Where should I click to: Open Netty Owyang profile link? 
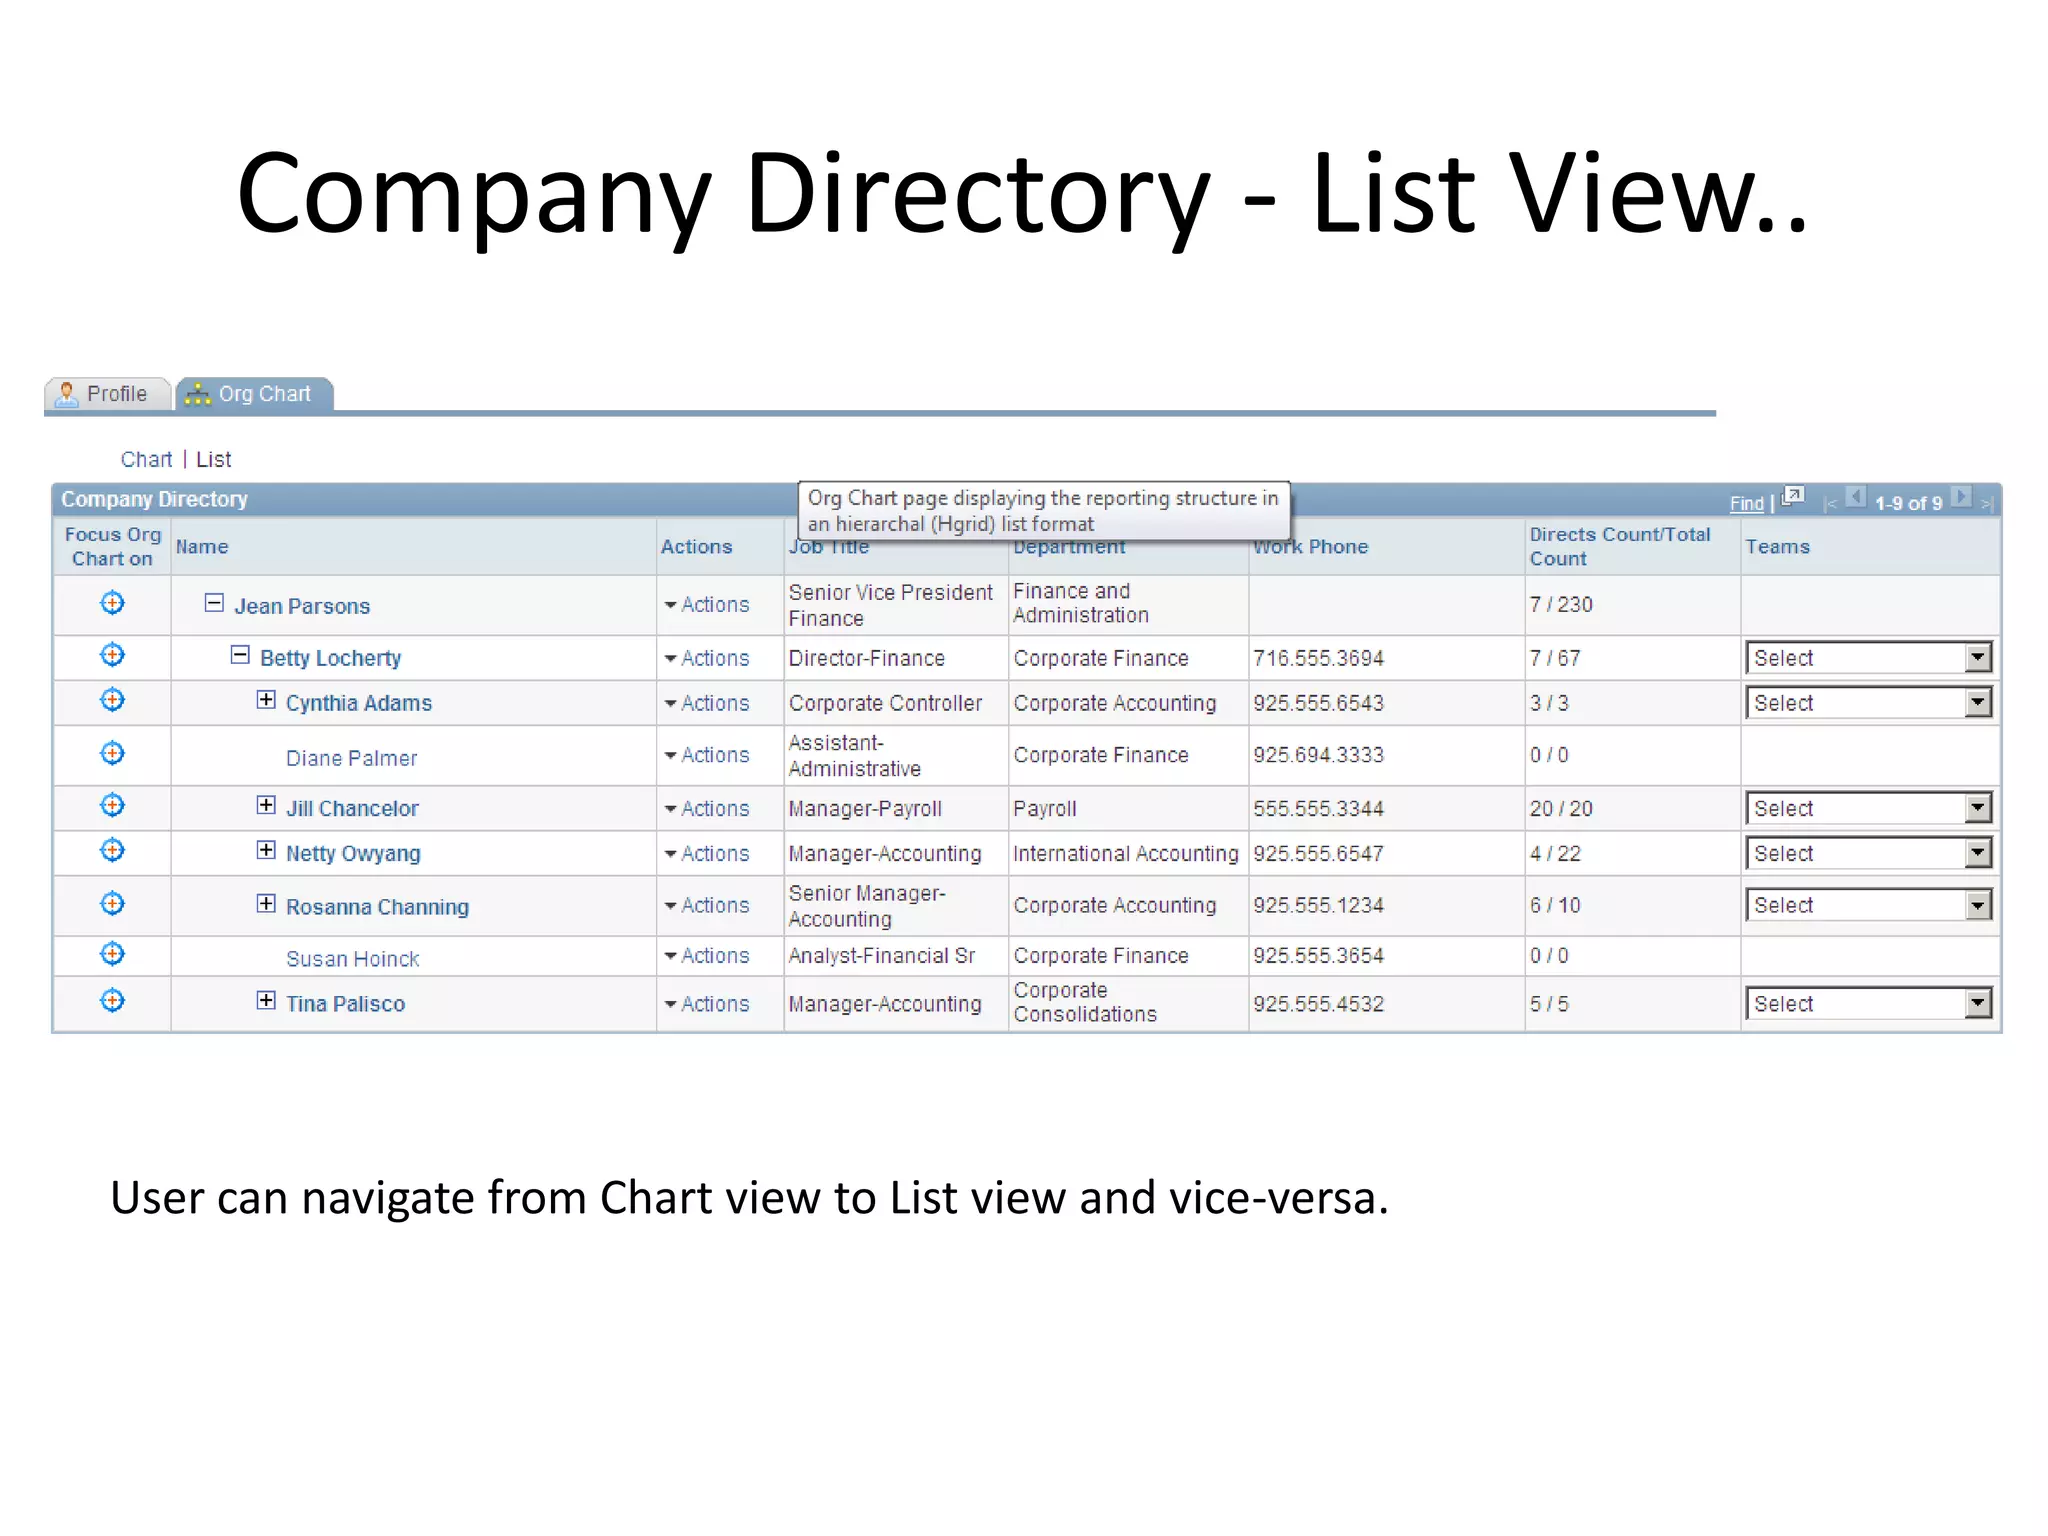click(353, 854)
